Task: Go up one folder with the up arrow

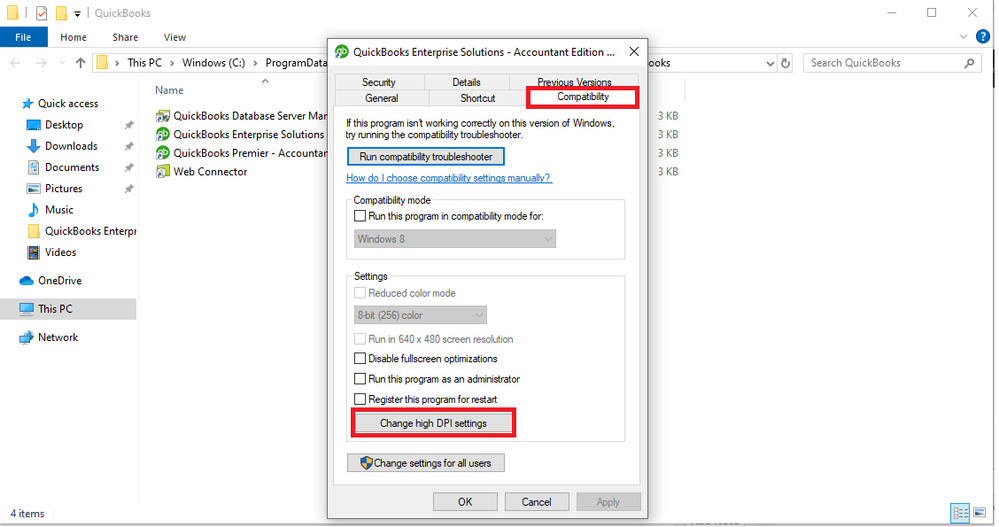Action: (x=80, y=62)
